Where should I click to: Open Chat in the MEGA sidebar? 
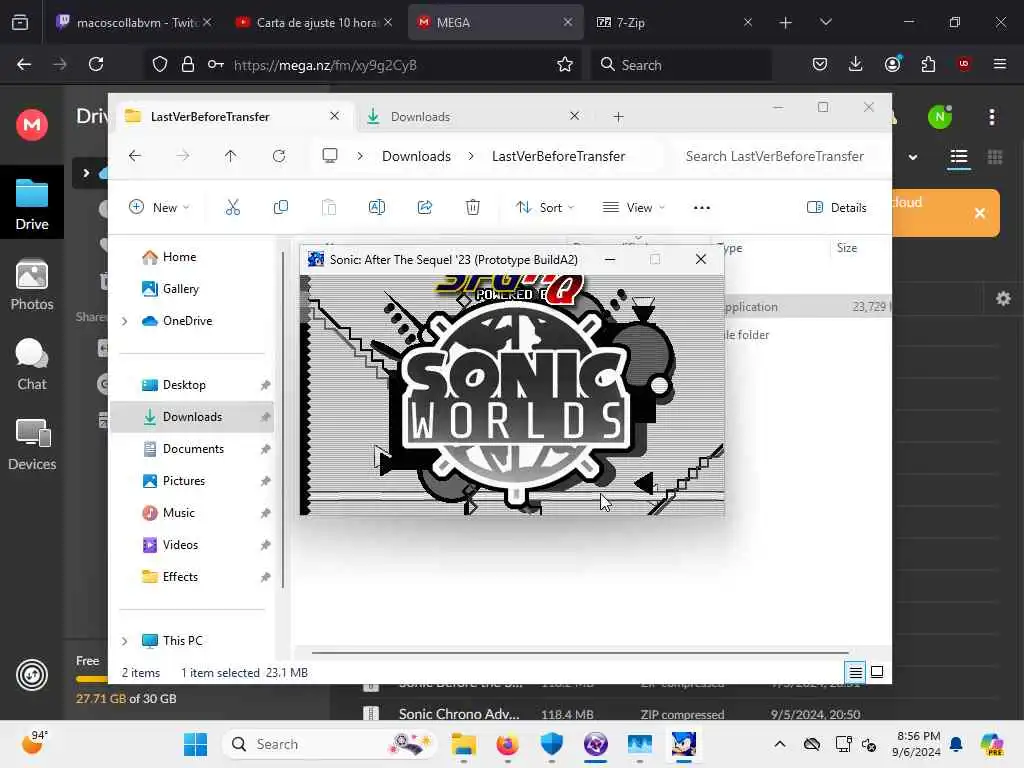click(32, 365)
